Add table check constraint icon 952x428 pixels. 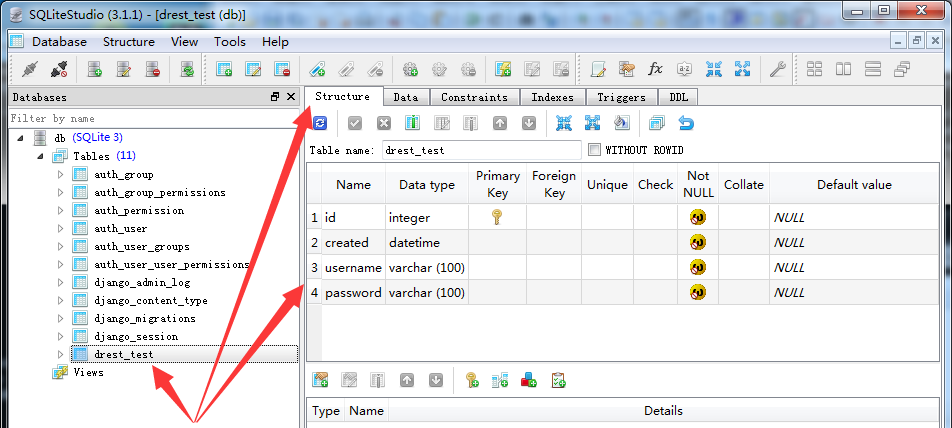click(x=558, y=380)
